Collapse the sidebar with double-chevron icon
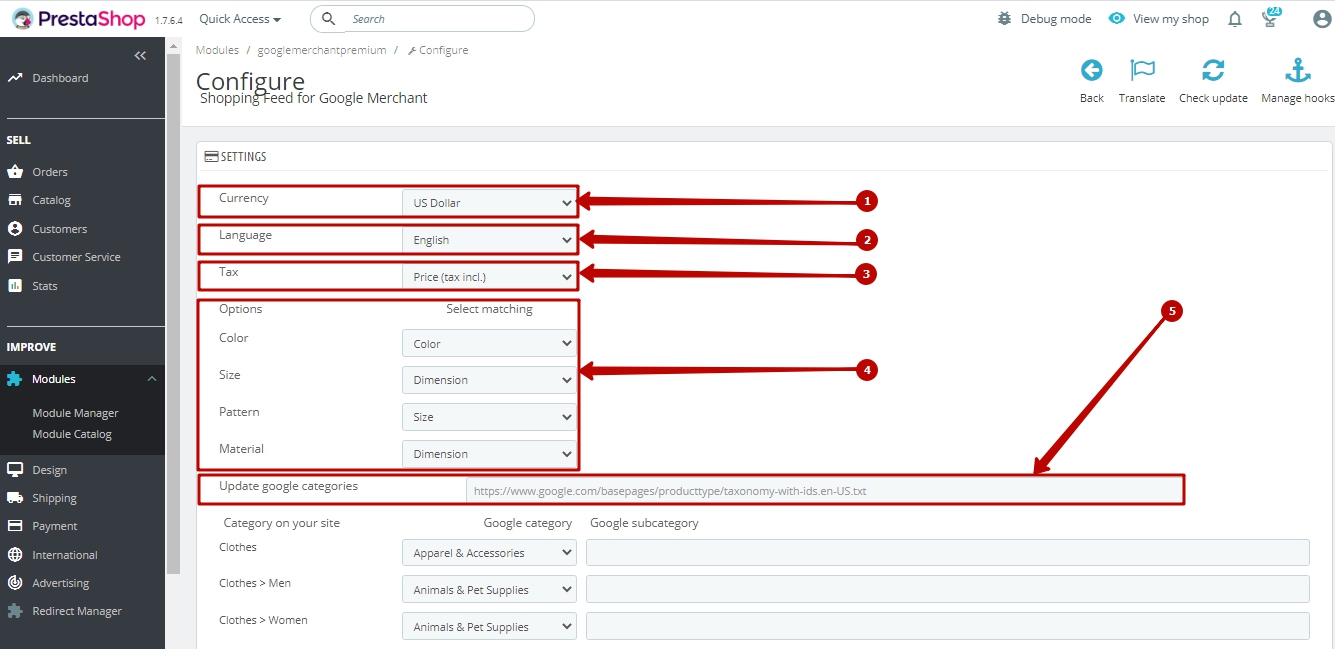The height and width of the screenshot is (649, 1335). click(x=140, y=56)
